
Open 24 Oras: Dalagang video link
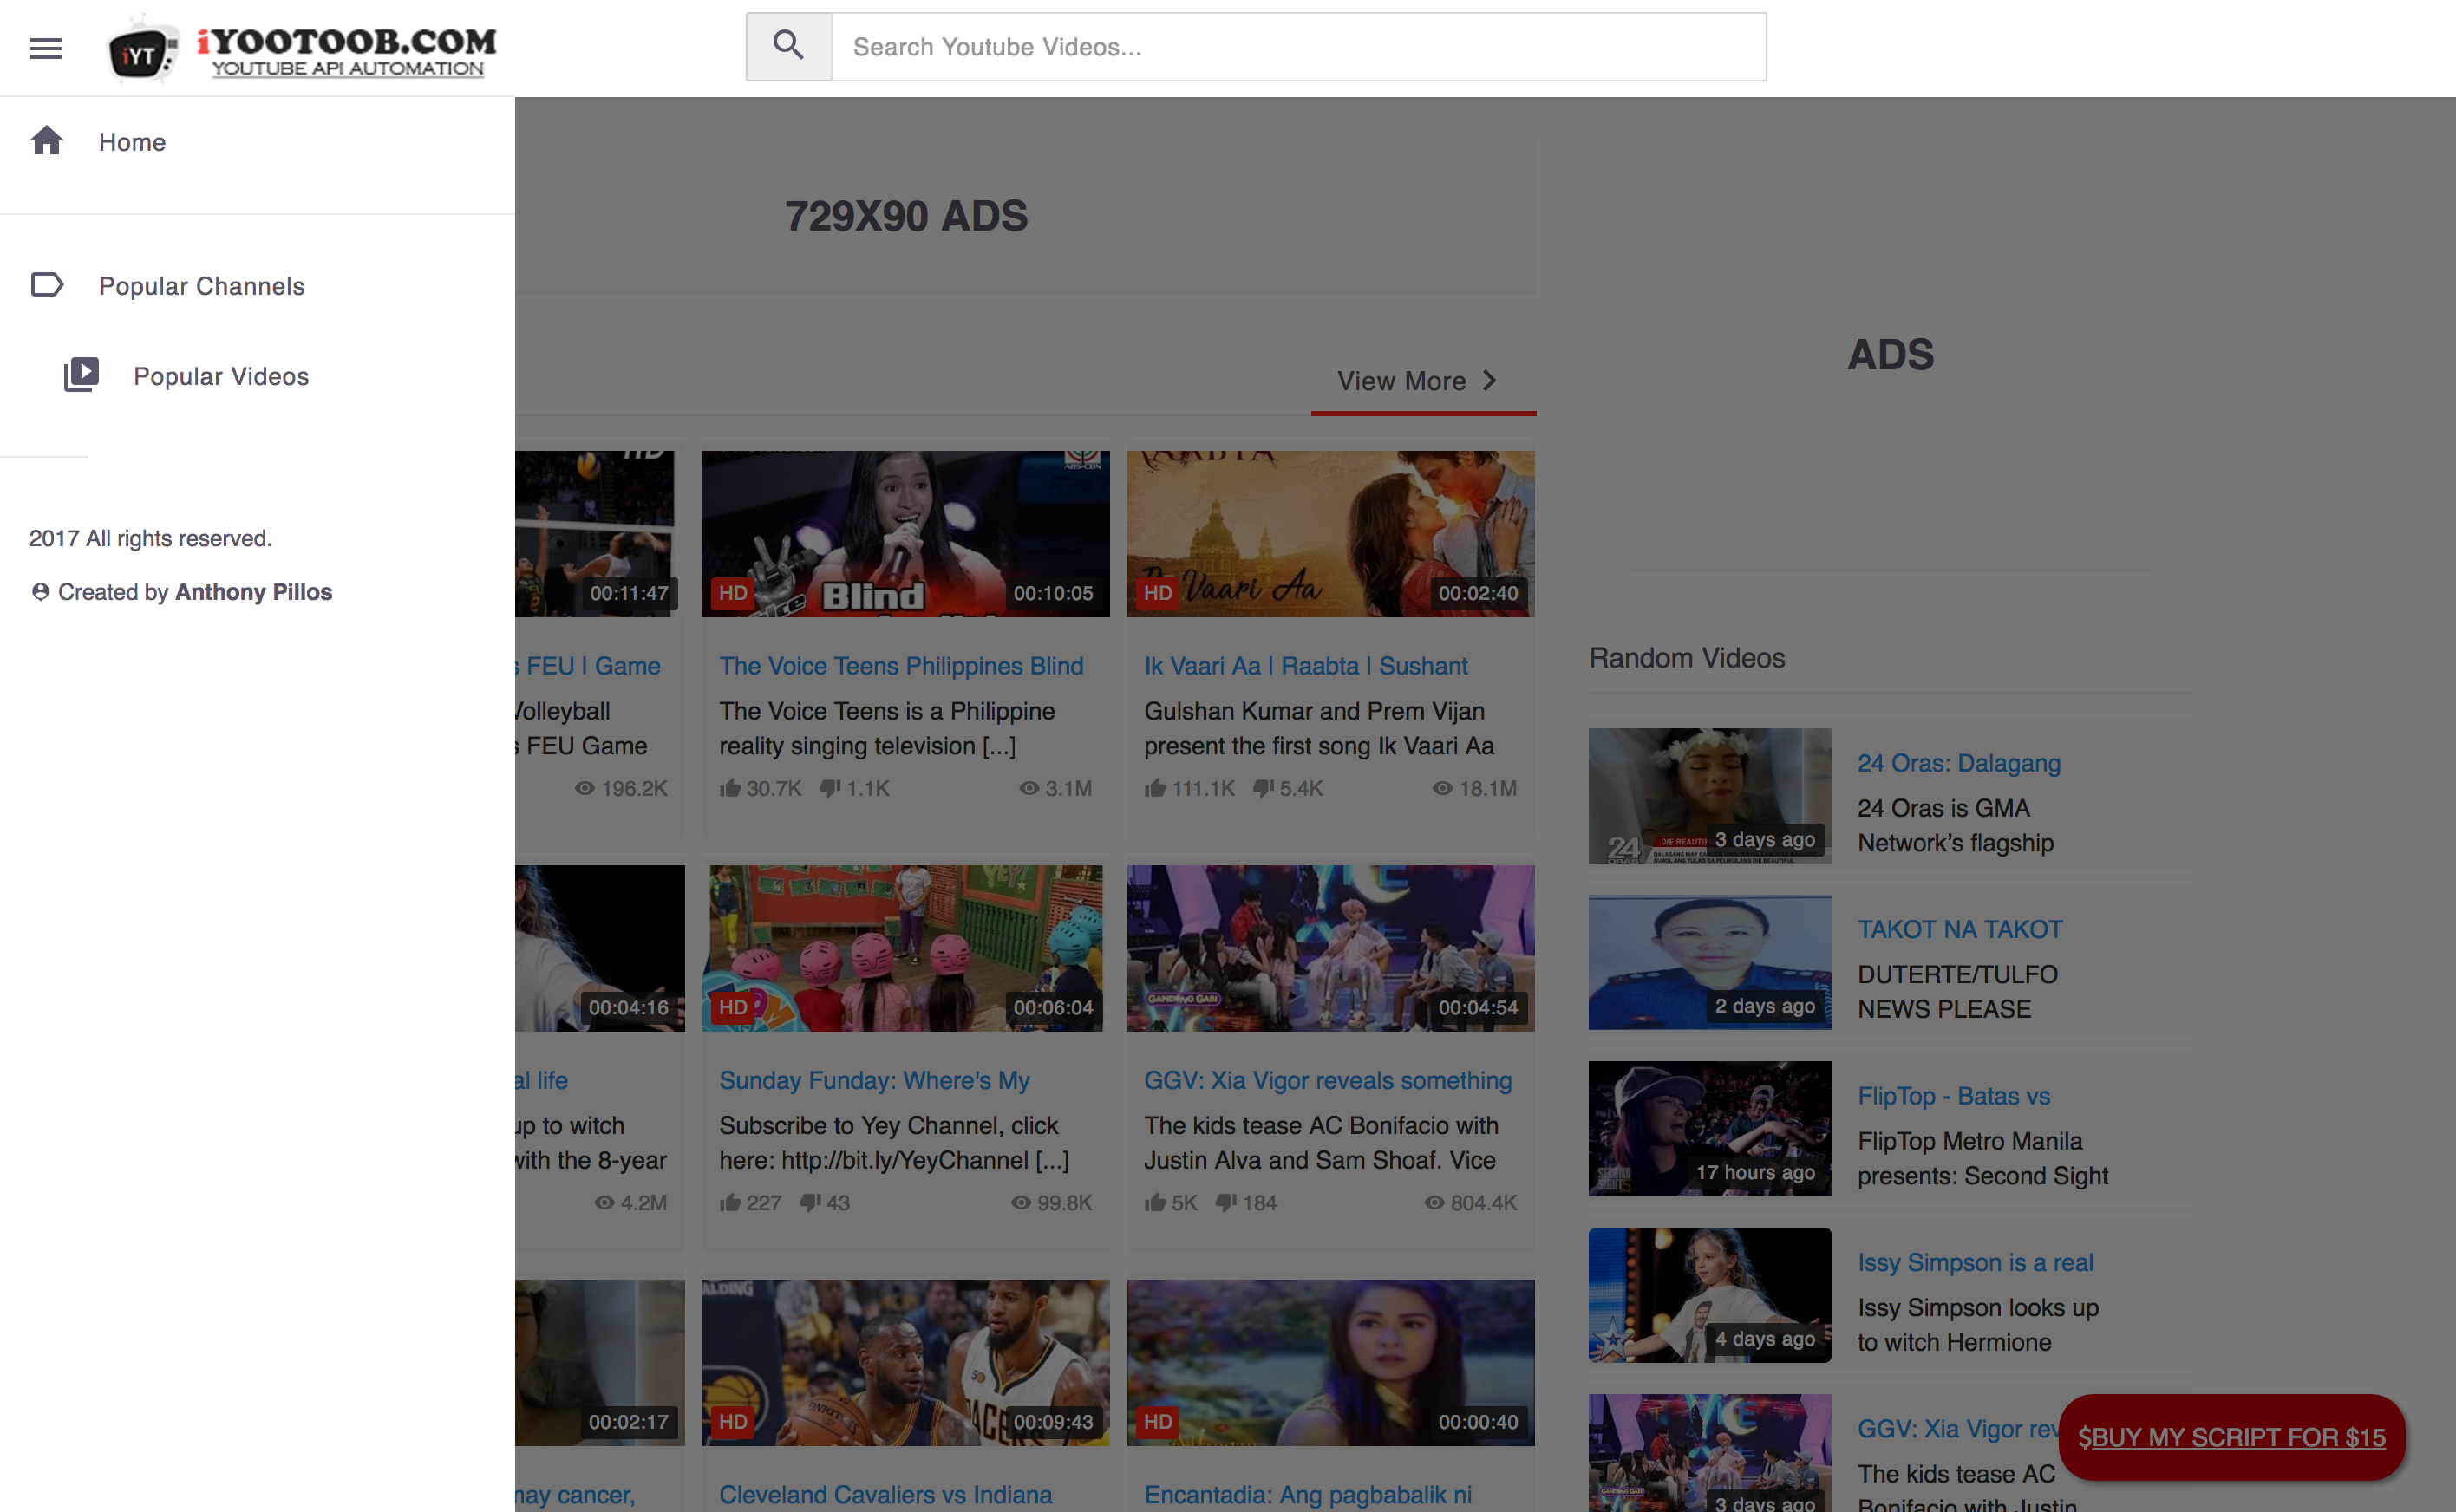point(1958,763)
